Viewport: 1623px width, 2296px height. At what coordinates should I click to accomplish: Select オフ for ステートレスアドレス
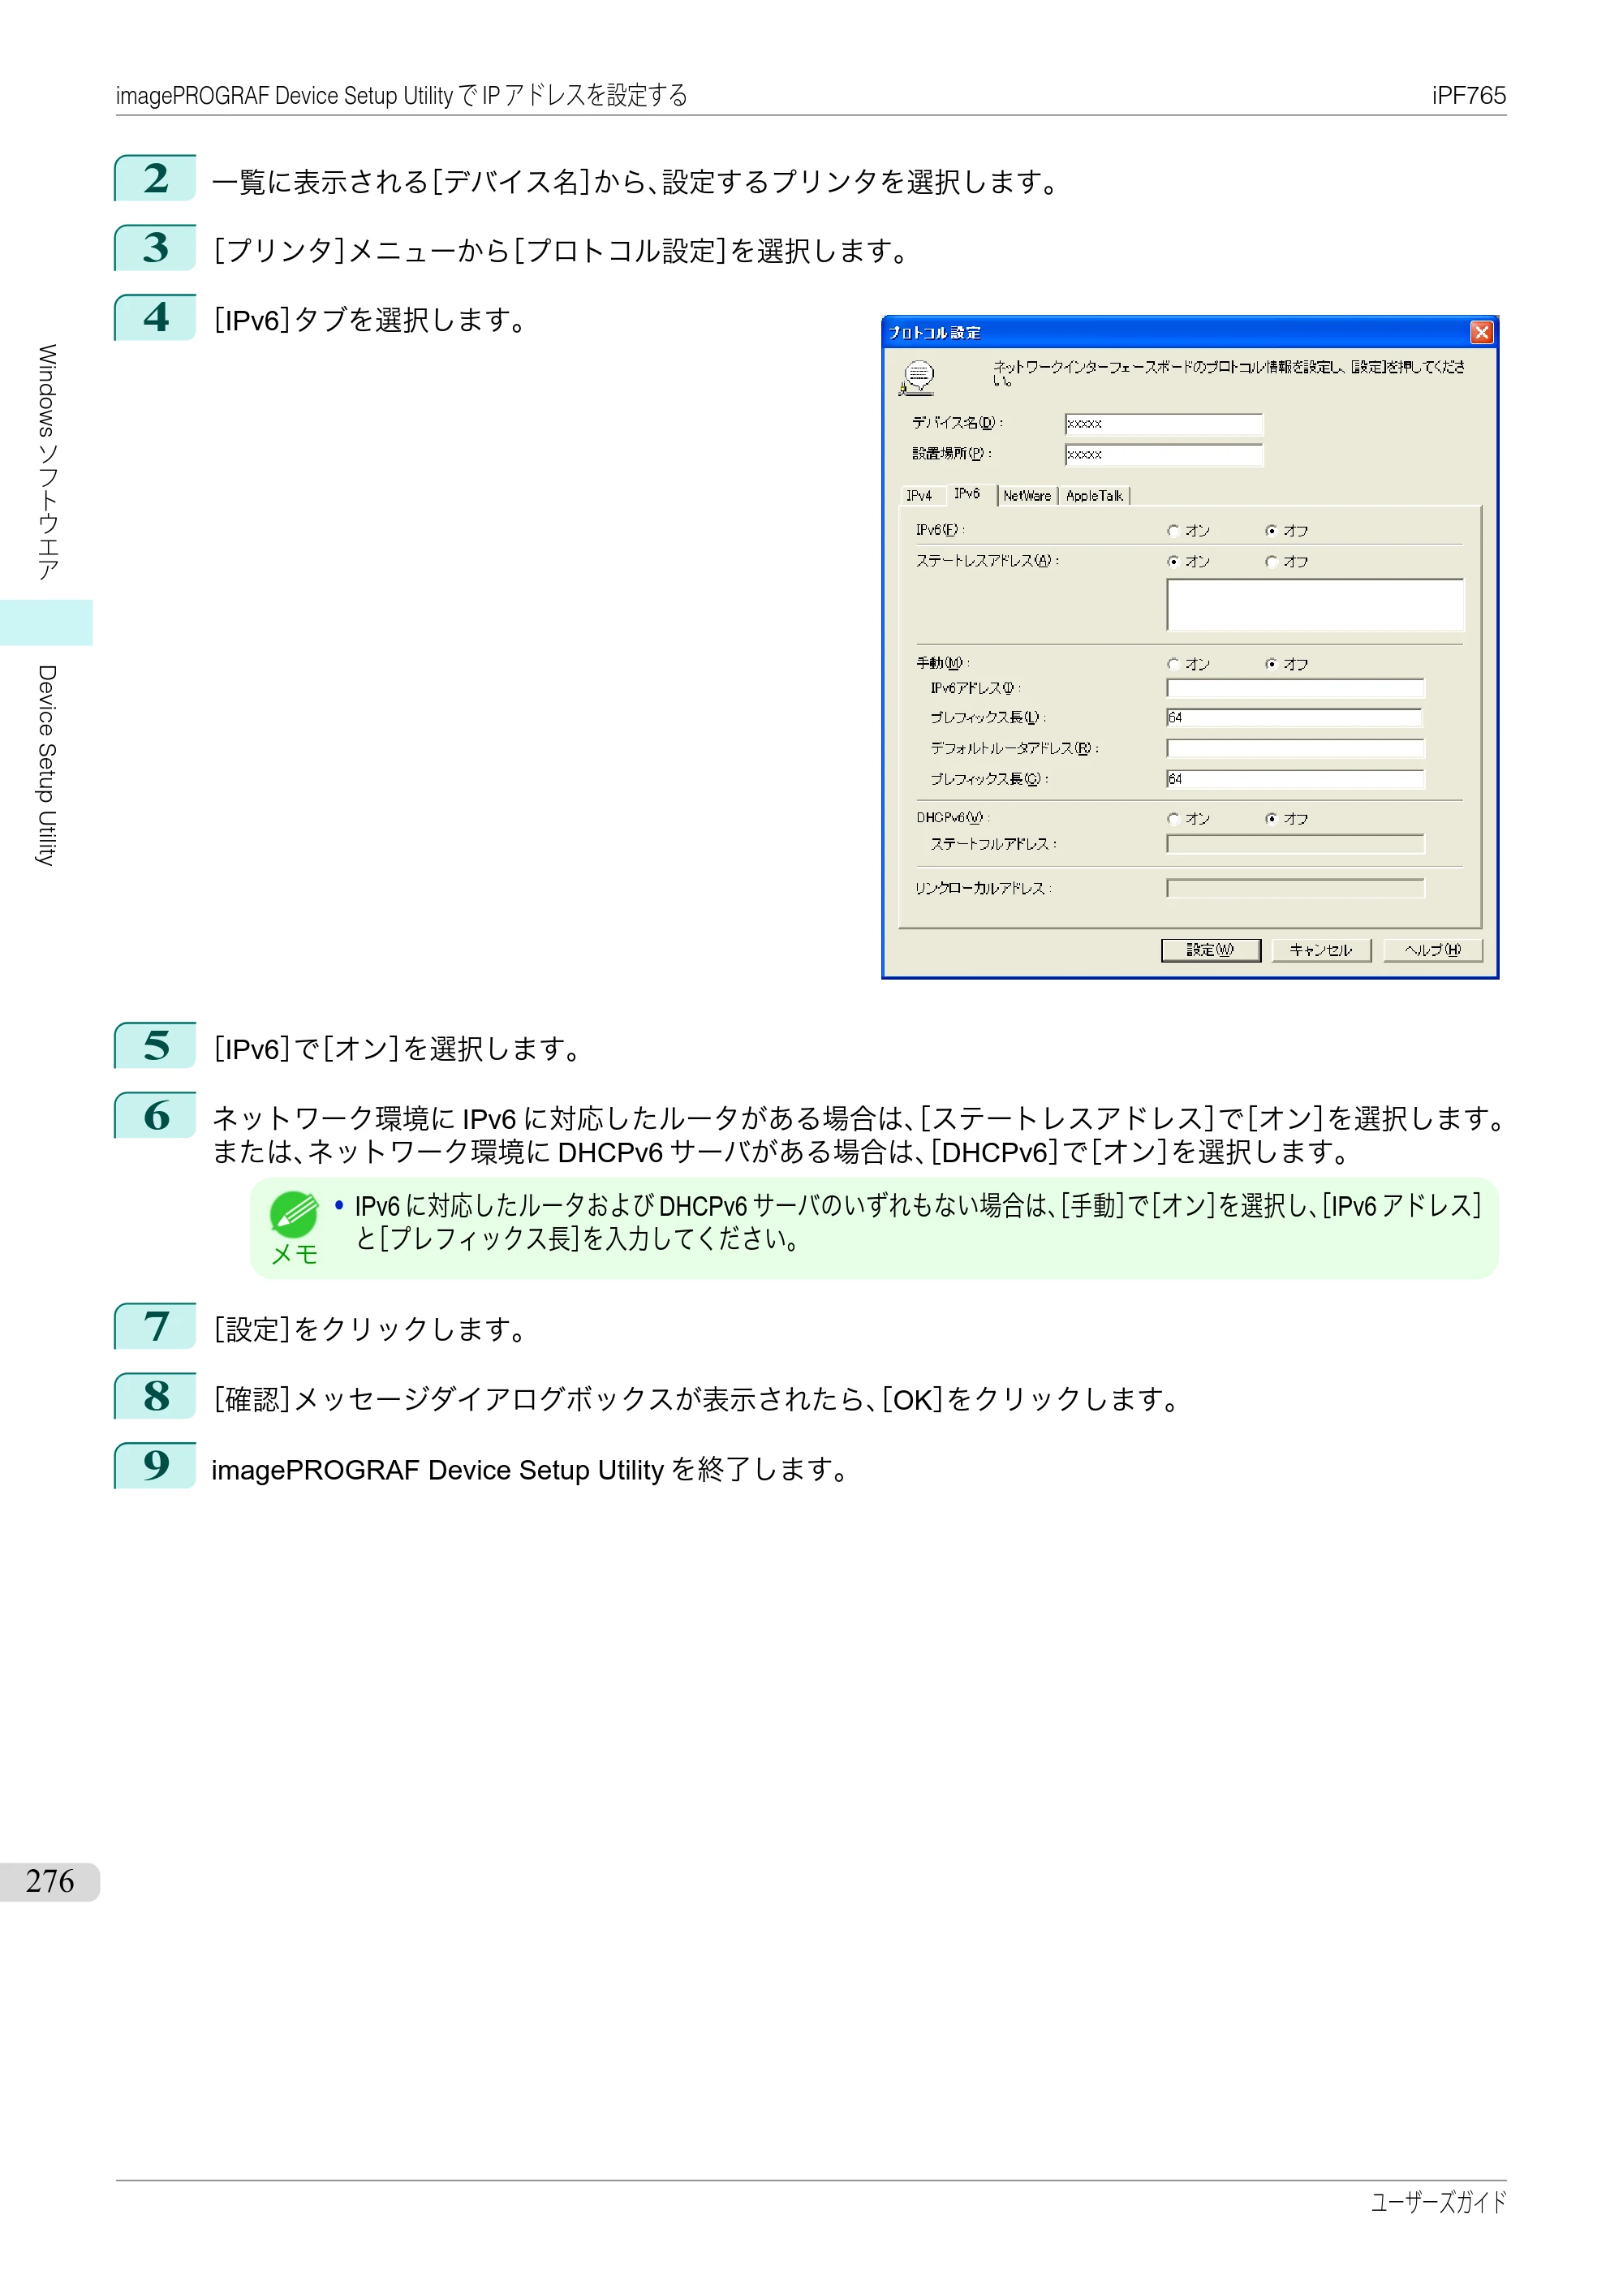coord(1271,561)
